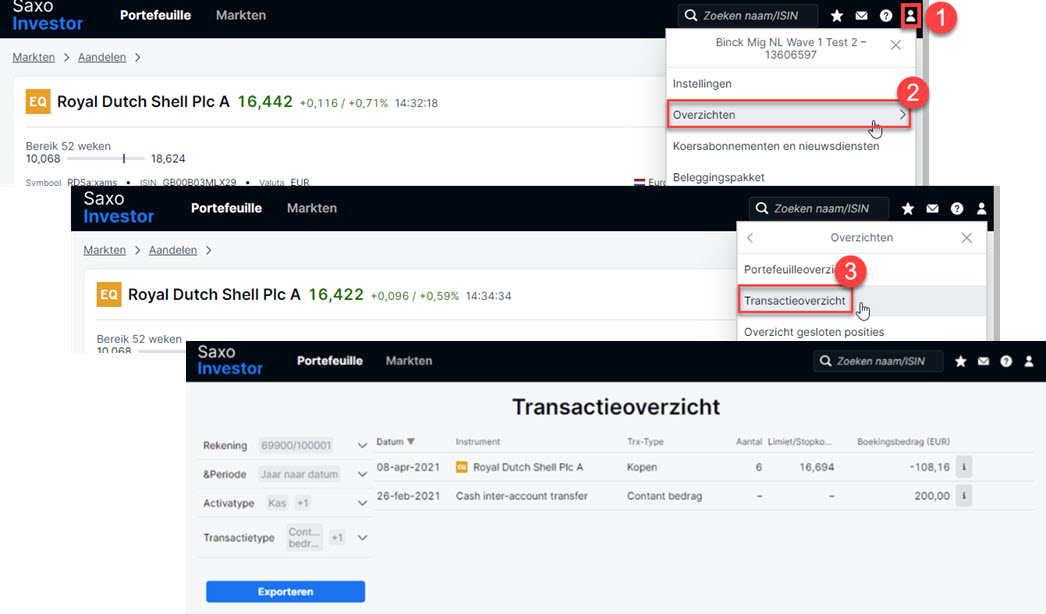1046x614 pixels.
Task: Click the Exporteren button
Action: [286, 591]
